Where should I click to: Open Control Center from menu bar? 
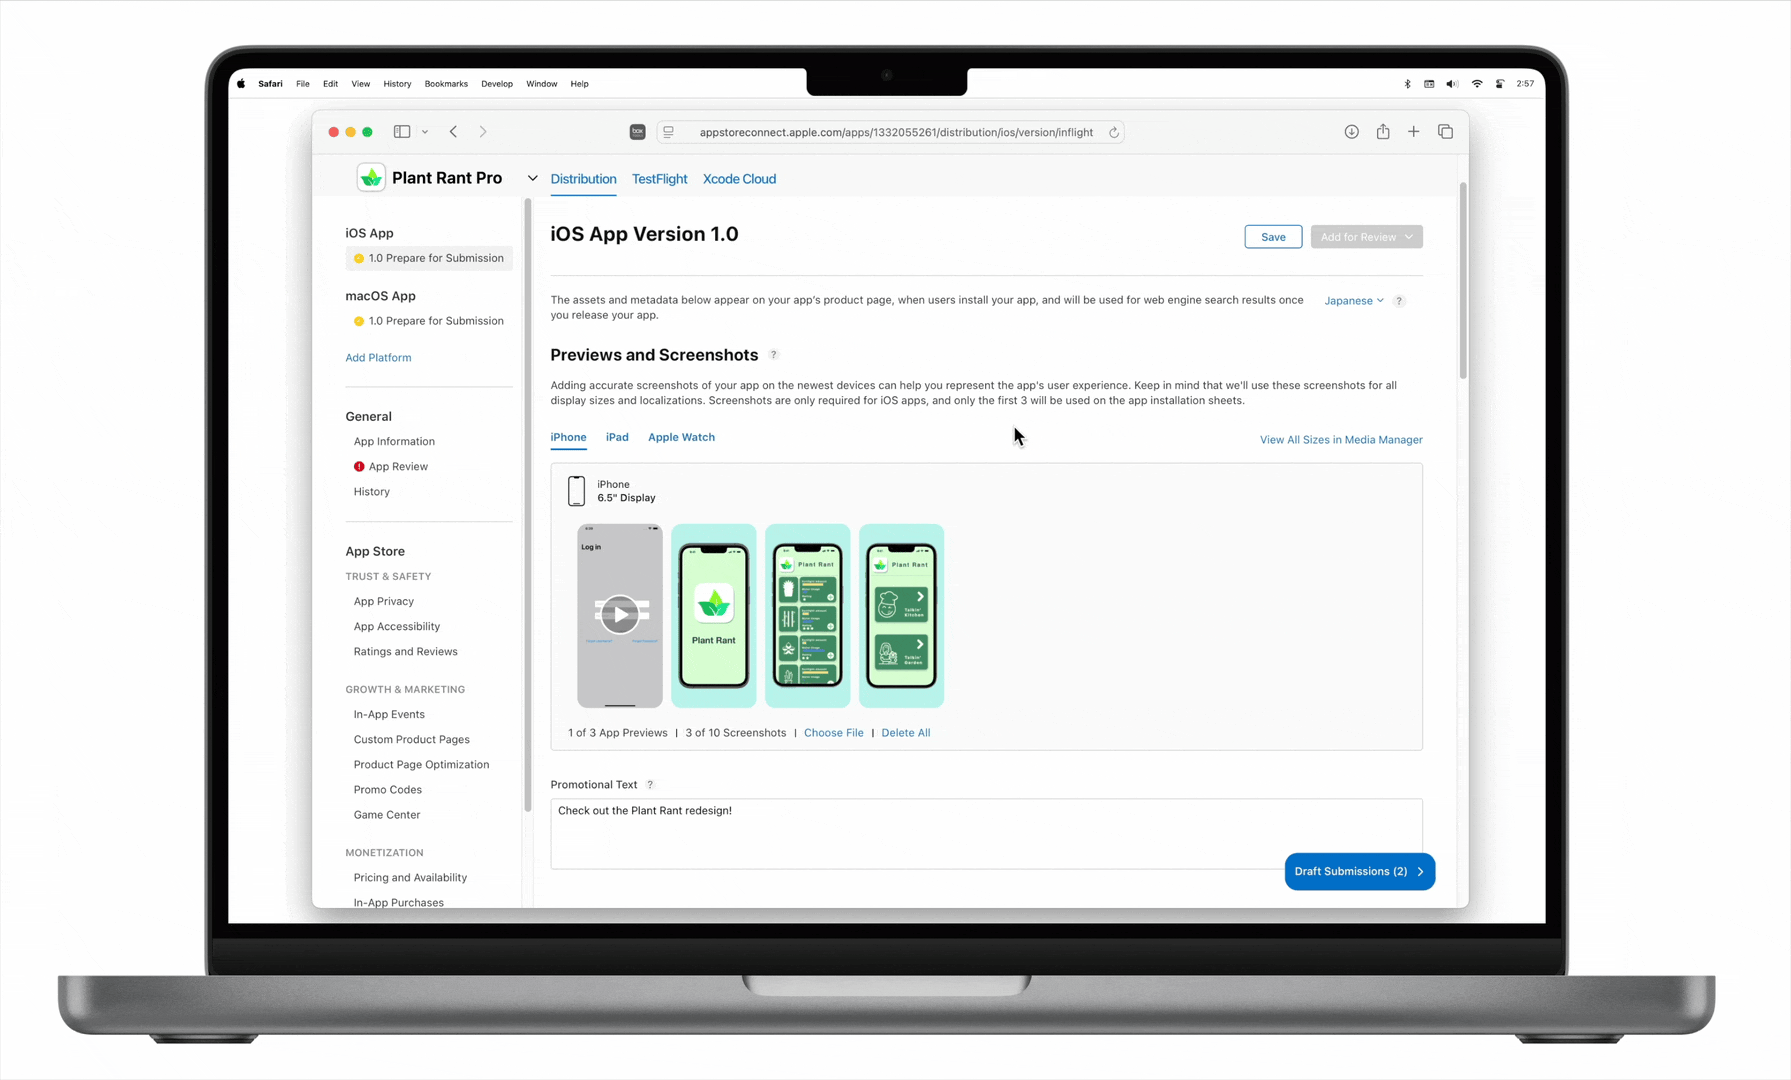click(1500, 84)
